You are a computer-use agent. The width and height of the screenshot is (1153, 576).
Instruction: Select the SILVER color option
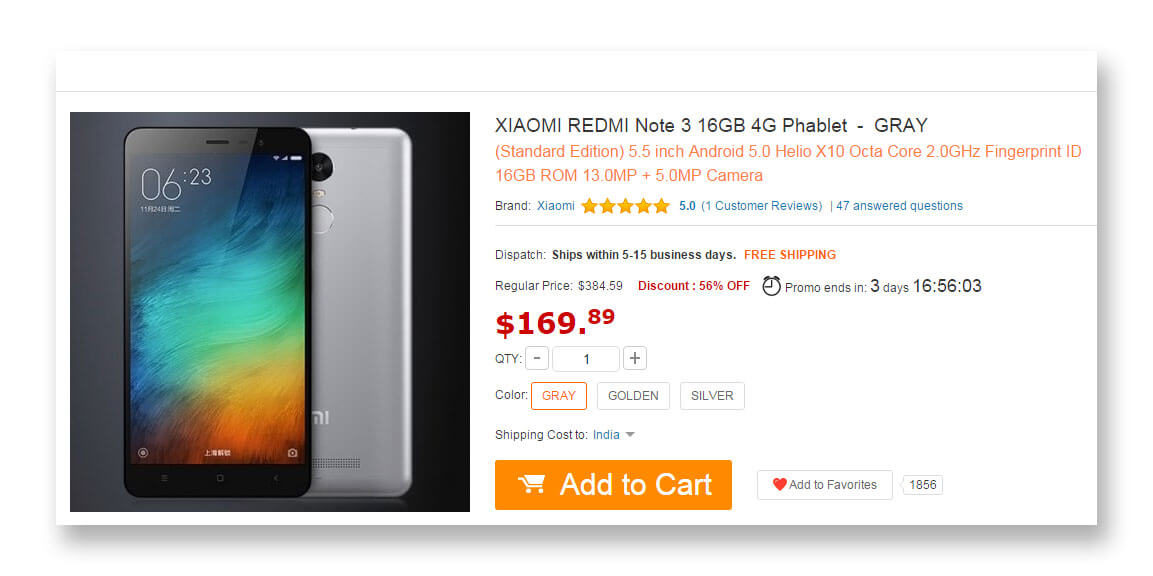coord(712,396)
